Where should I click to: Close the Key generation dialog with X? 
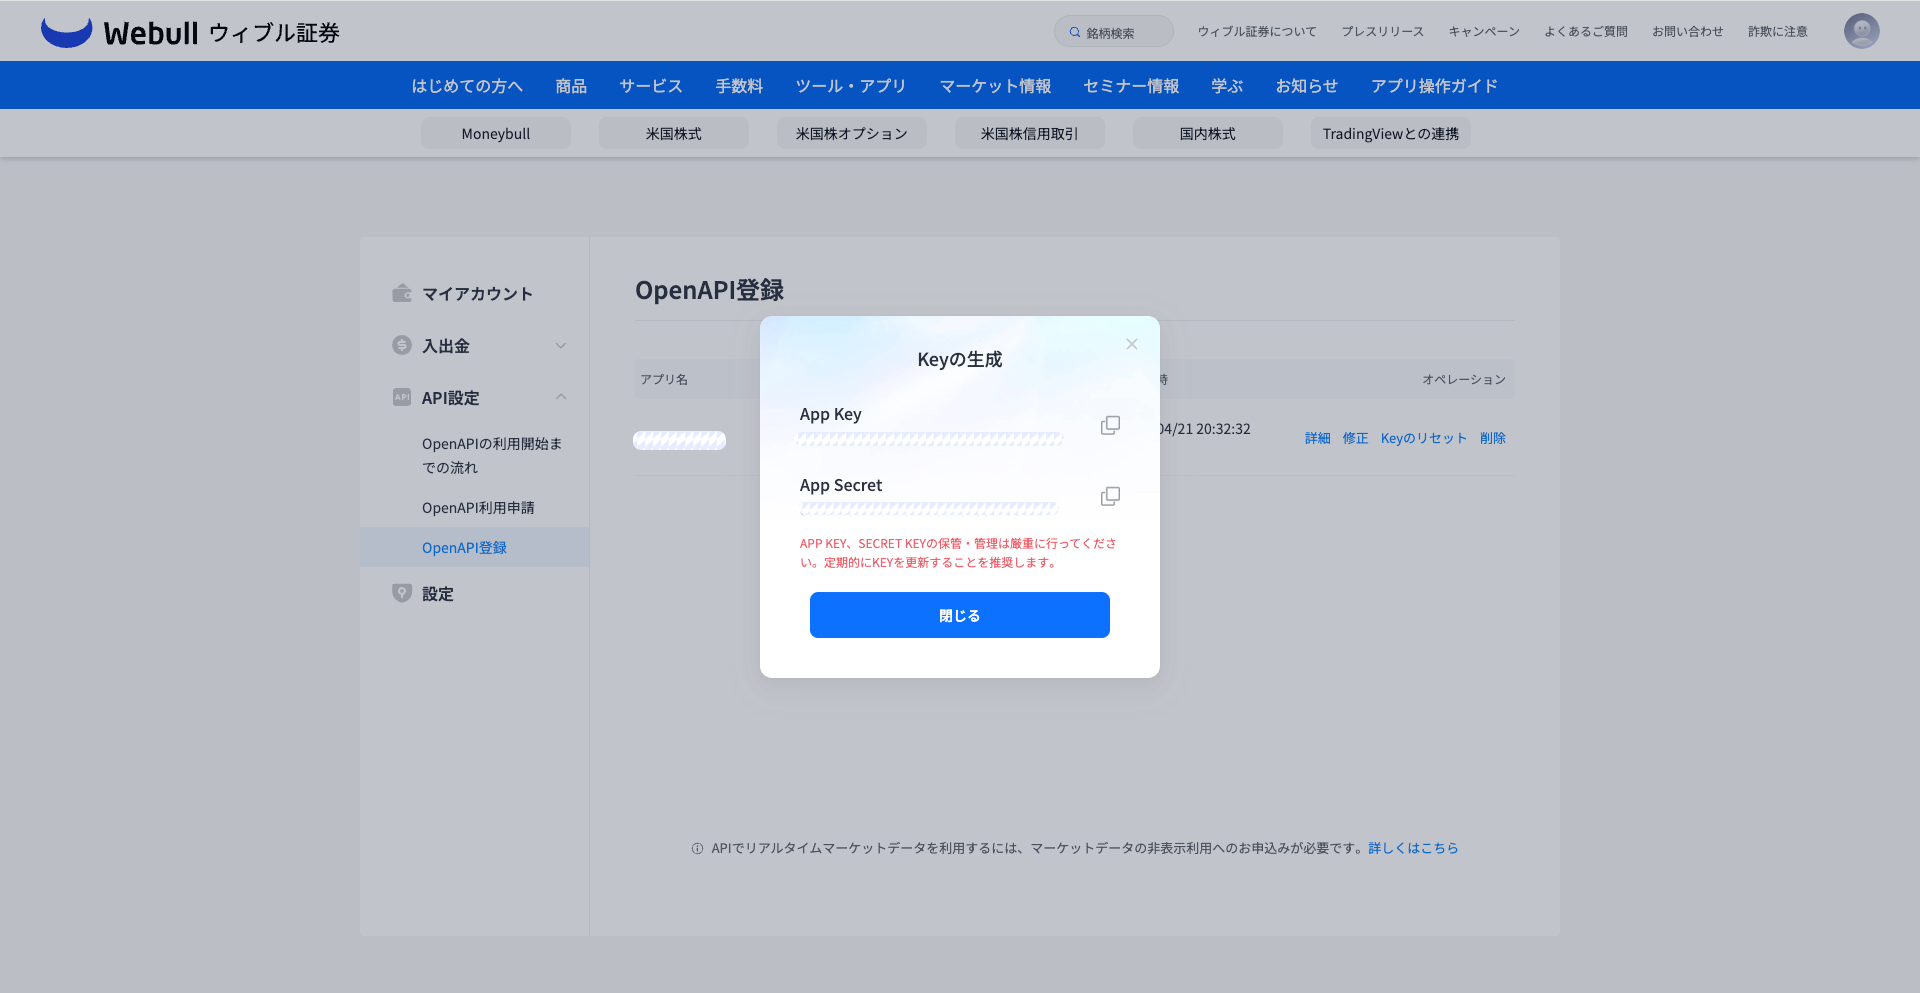click(1131, 344)
